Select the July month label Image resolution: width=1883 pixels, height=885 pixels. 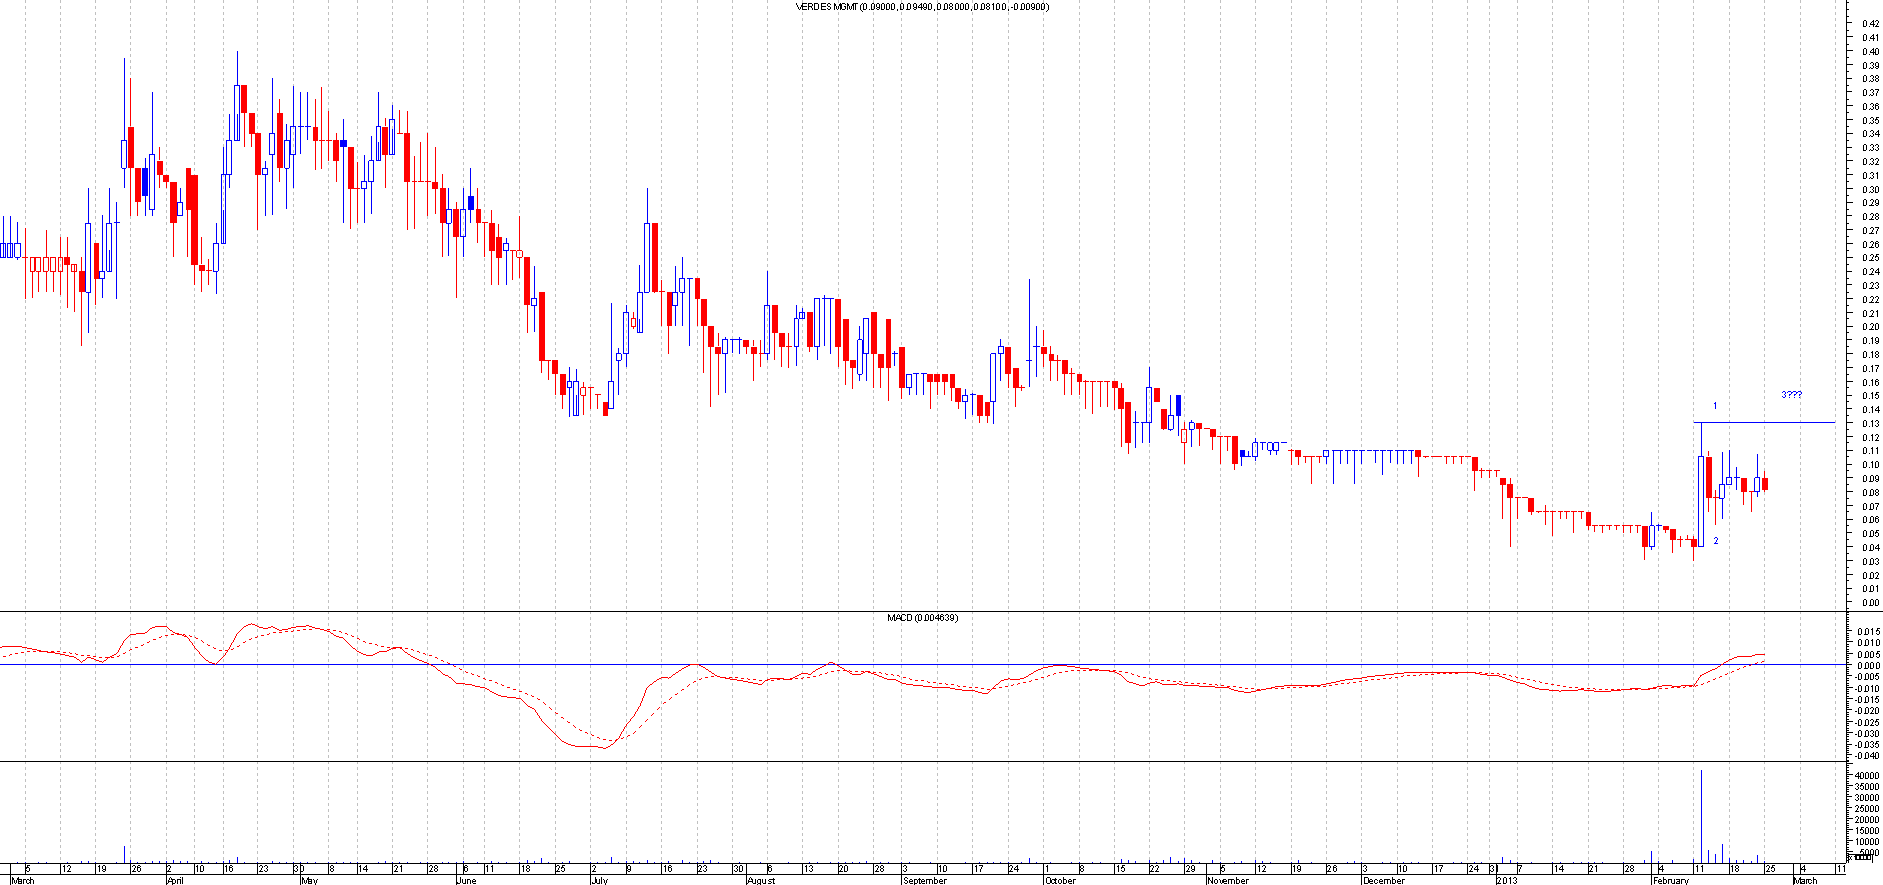click(598, 880)
